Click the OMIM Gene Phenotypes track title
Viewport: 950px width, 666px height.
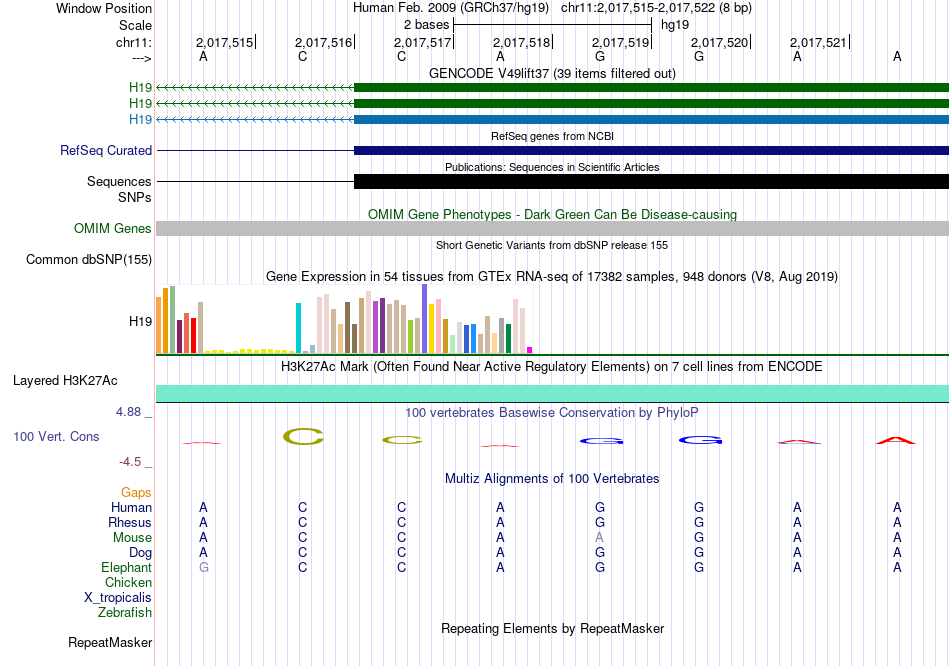pyautogui.click(x=552, y=215)
